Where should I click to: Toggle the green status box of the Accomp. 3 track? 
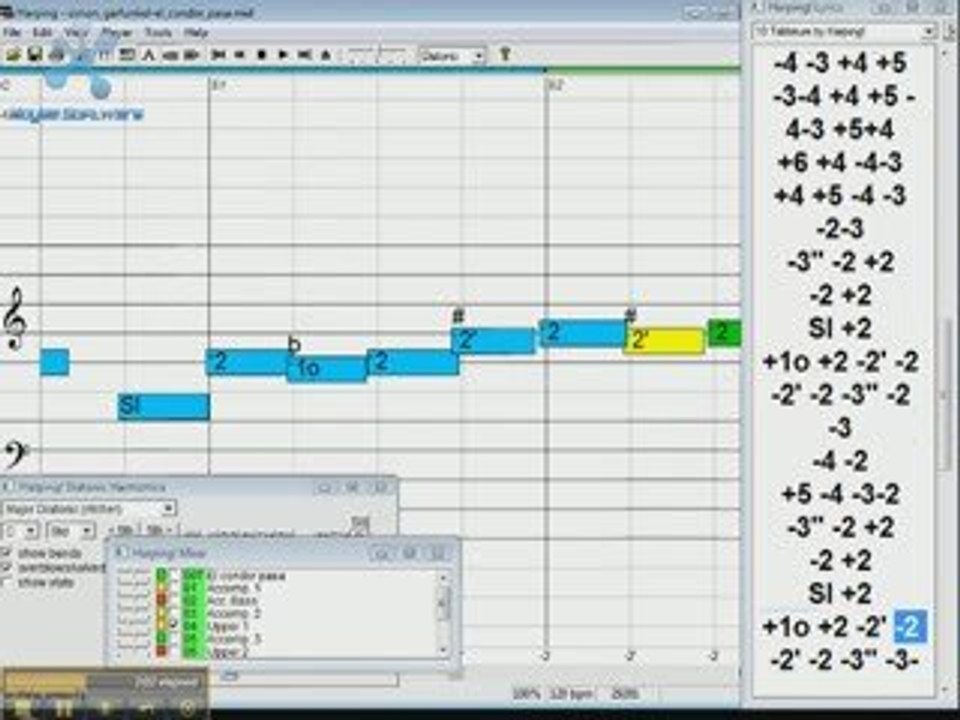tap(162, 638)
